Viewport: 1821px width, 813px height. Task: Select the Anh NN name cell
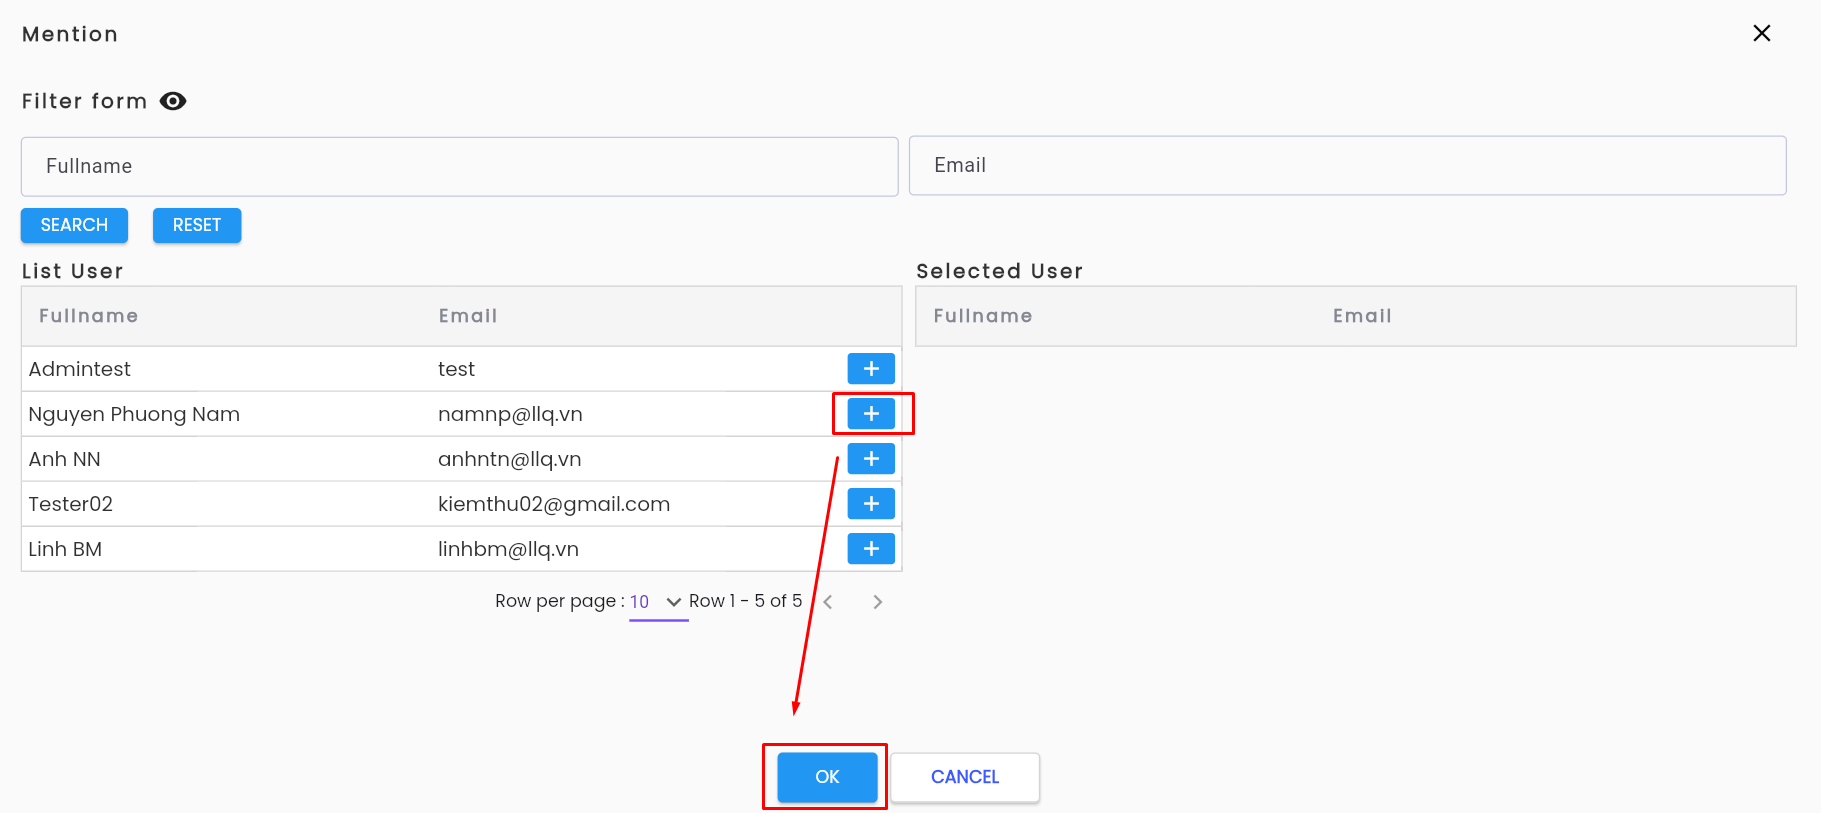click(65, 459)
